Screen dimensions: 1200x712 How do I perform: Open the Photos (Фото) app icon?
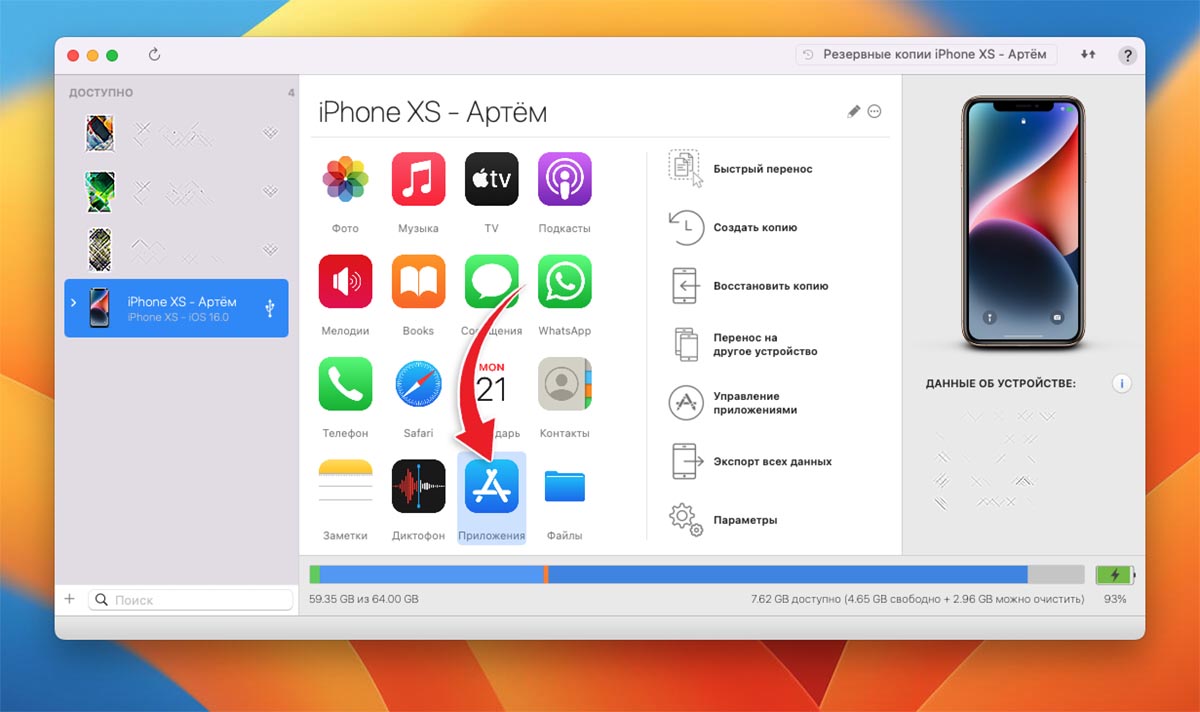(345, 179)
